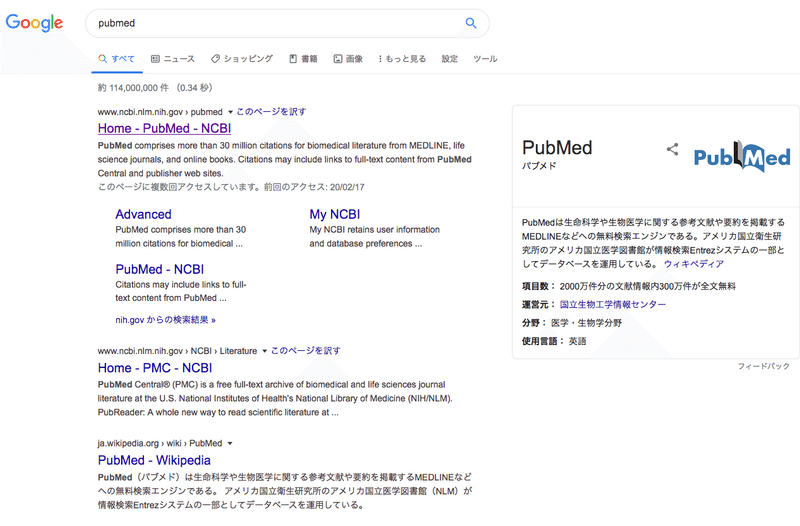Click the Google logo

coord(34,23)
